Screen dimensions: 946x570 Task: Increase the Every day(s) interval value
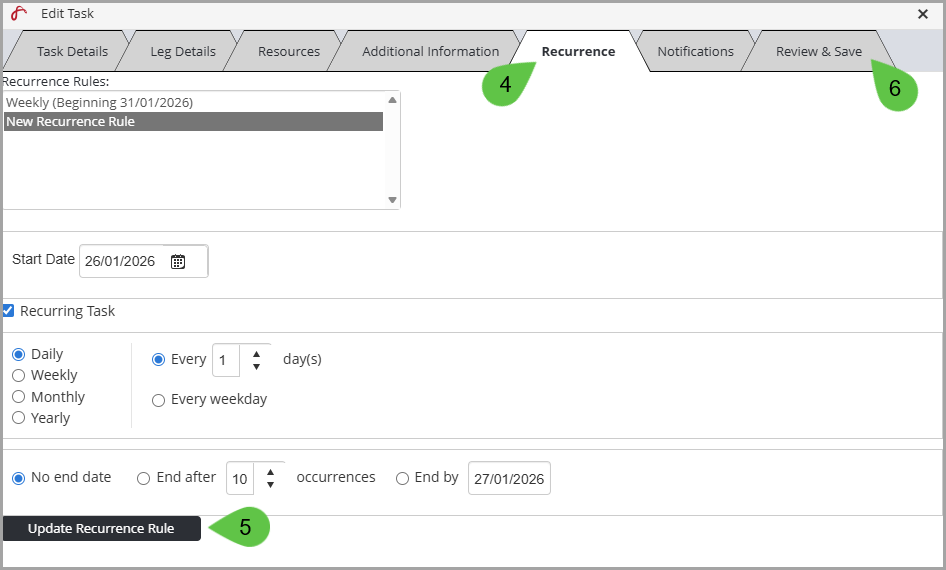click(256, 353)
